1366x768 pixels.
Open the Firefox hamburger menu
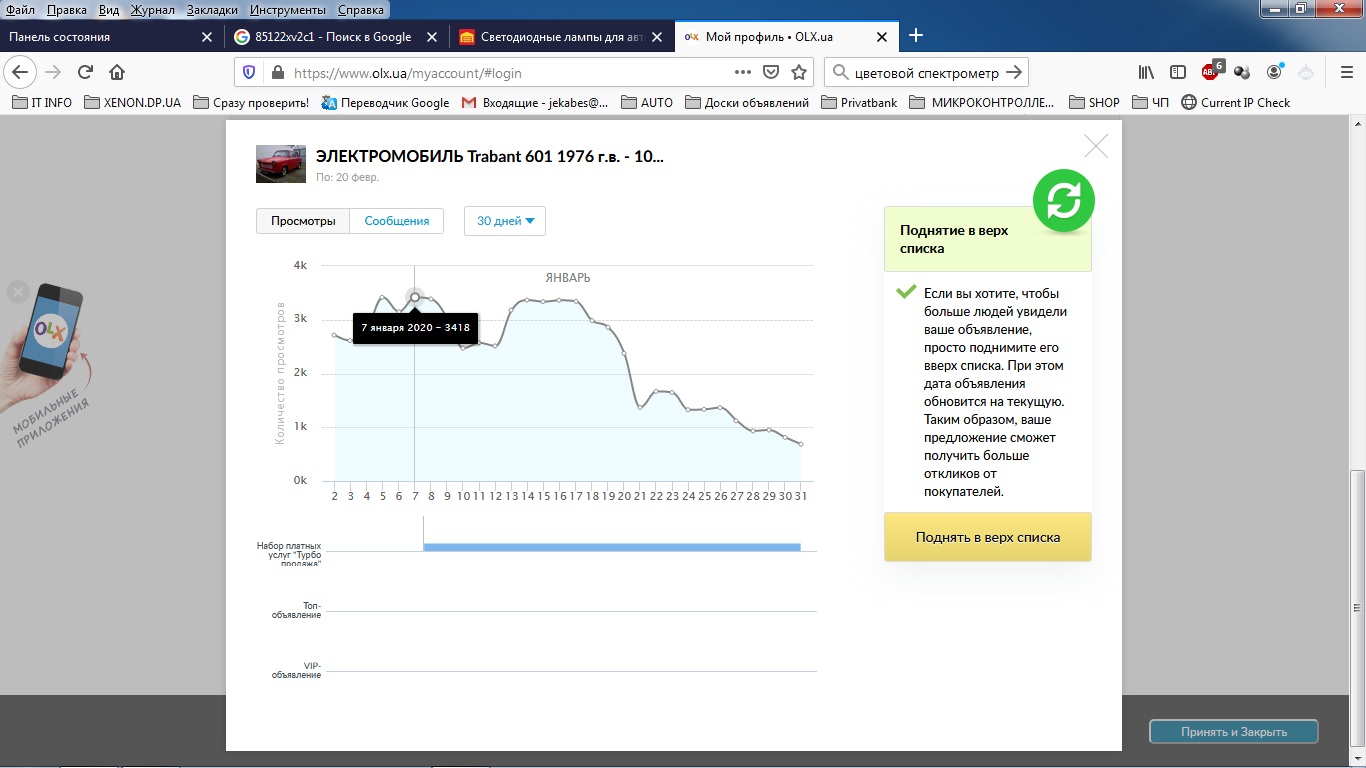pyautogui.click(x=1346, y=72)
